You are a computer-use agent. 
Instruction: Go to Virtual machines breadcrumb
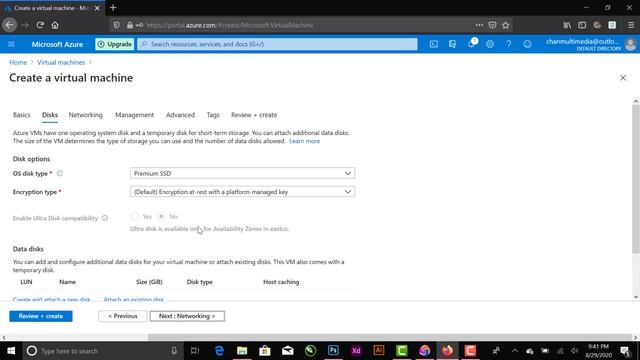(x=61, y=62)
